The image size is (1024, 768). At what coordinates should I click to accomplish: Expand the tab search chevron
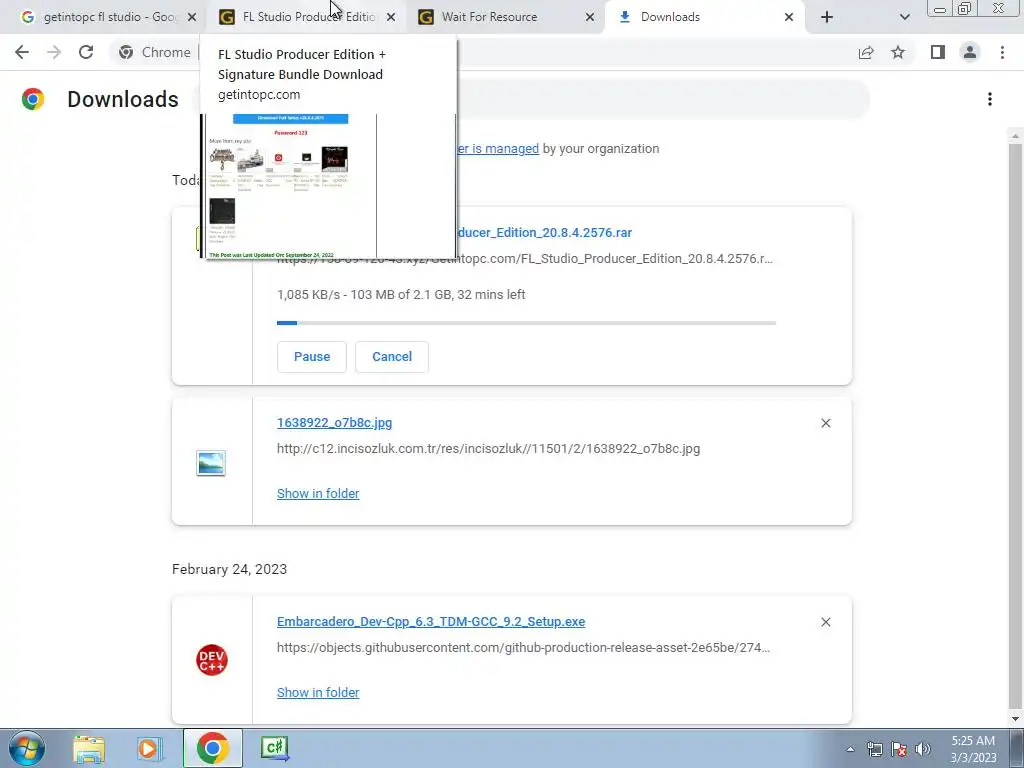point(904,17)
